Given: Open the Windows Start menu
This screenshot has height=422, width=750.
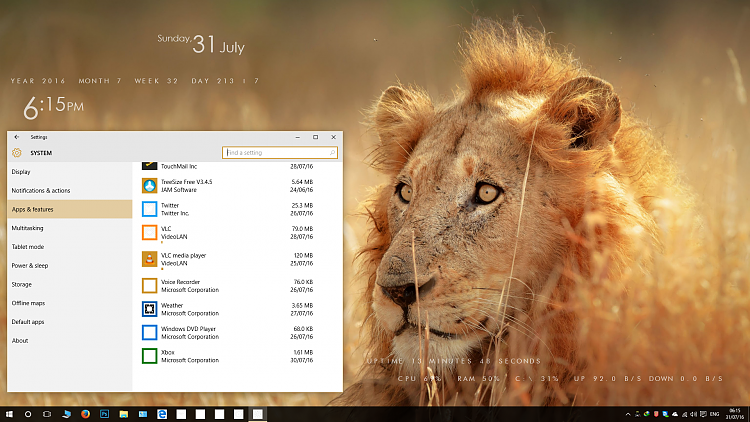Looking at the screenshot, I should pos(9,413).
